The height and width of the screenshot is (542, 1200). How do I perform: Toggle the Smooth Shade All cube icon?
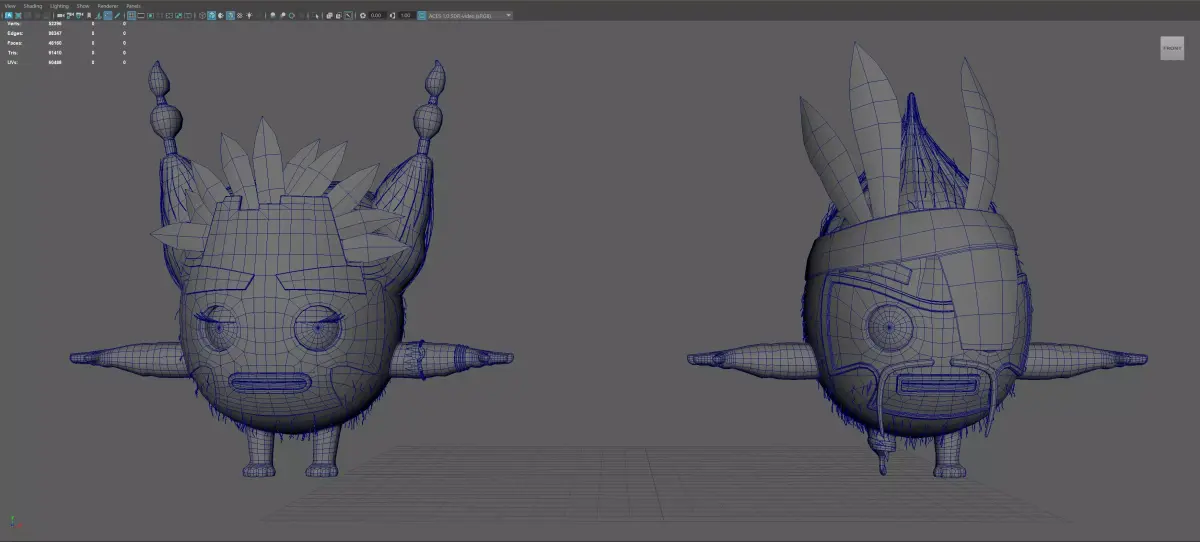[x=211, y=16]
